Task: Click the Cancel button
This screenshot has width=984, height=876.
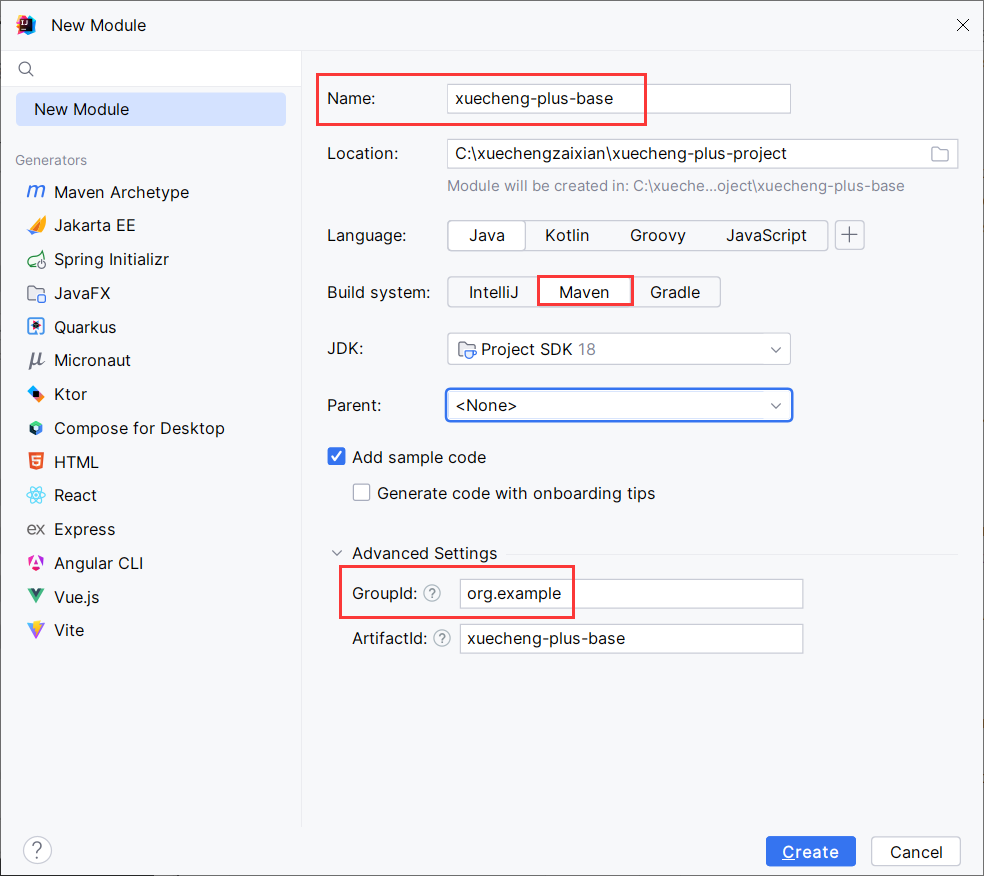Action: [916, 852]
